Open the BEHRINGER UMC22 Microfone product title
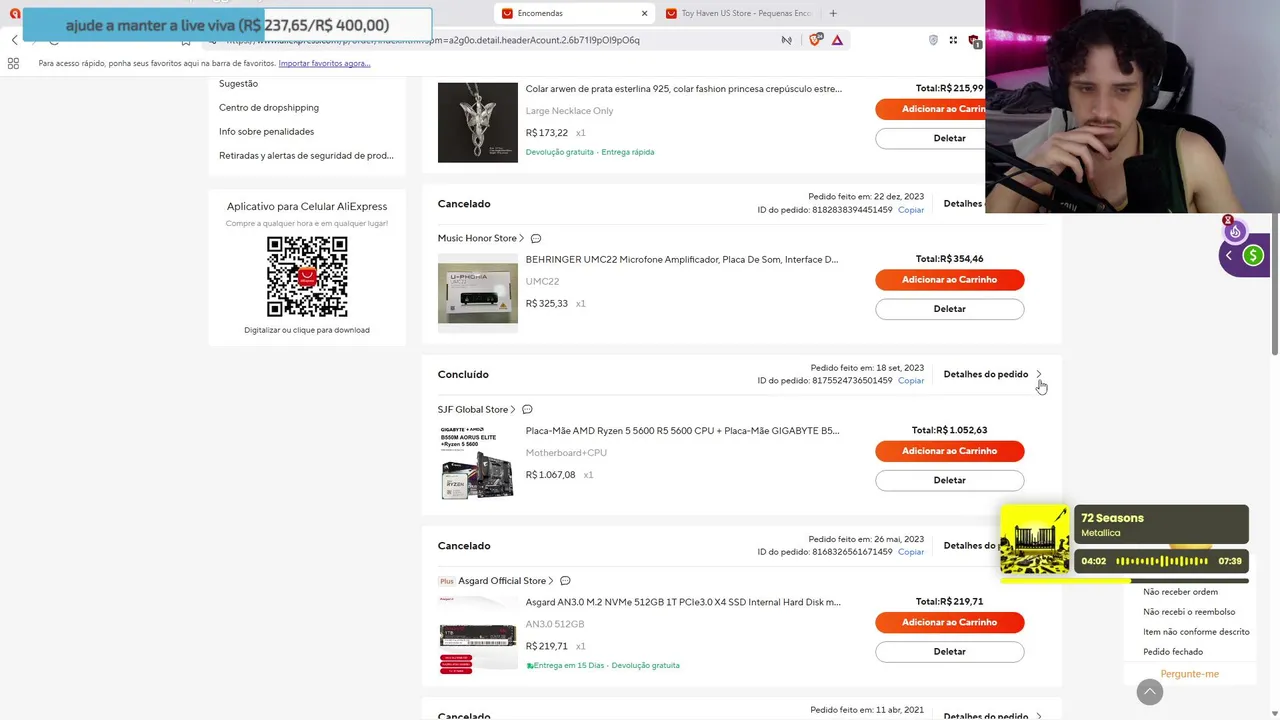The image size is (1280, 720). coord(682,260)
